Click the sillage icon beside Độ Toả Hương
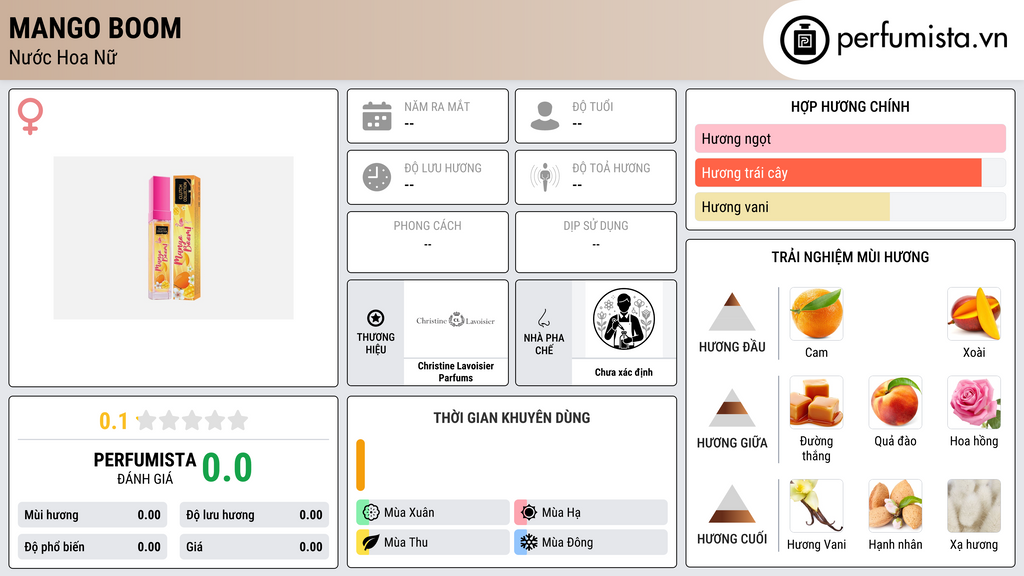Screen dimensions: 1024x576 545,177
